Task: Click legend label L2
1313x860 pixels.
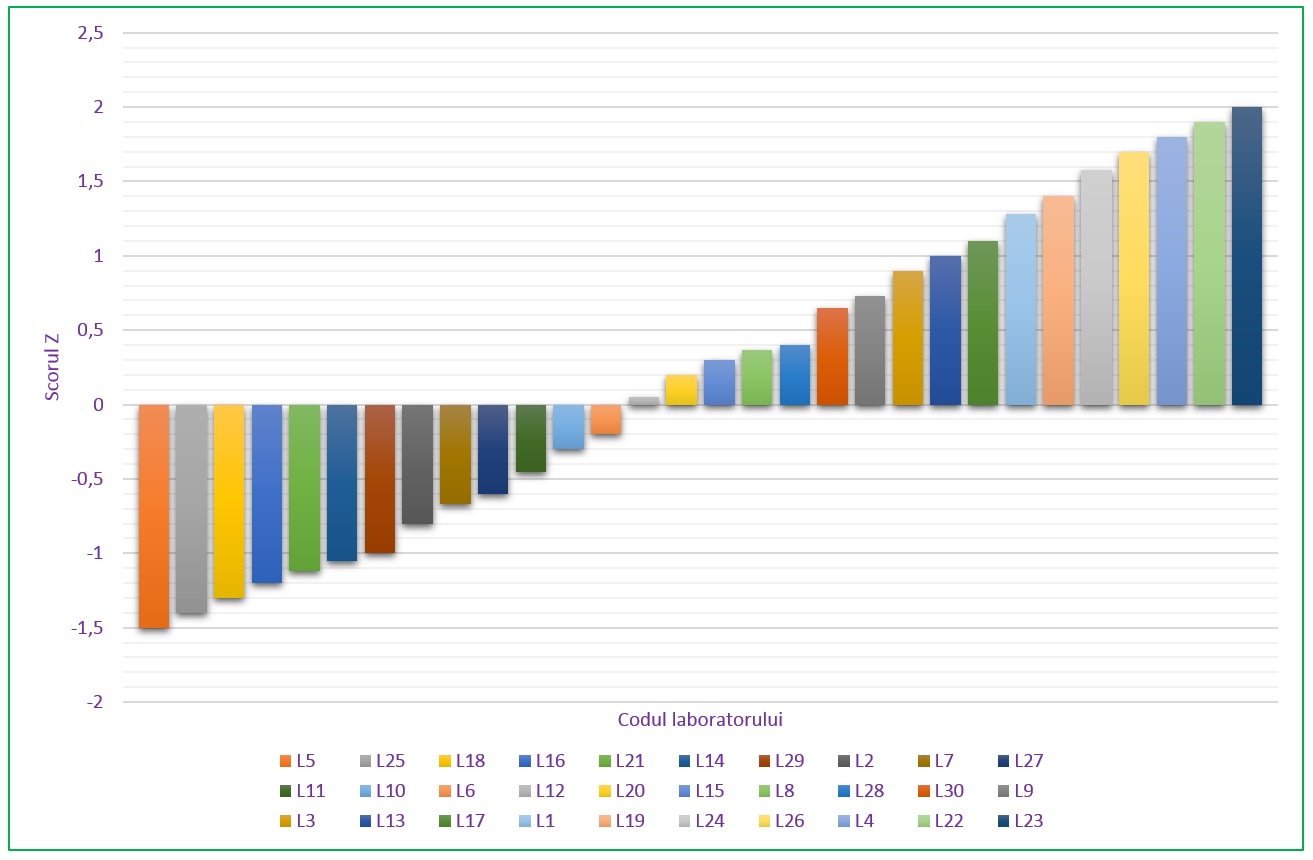Action: 864,762
